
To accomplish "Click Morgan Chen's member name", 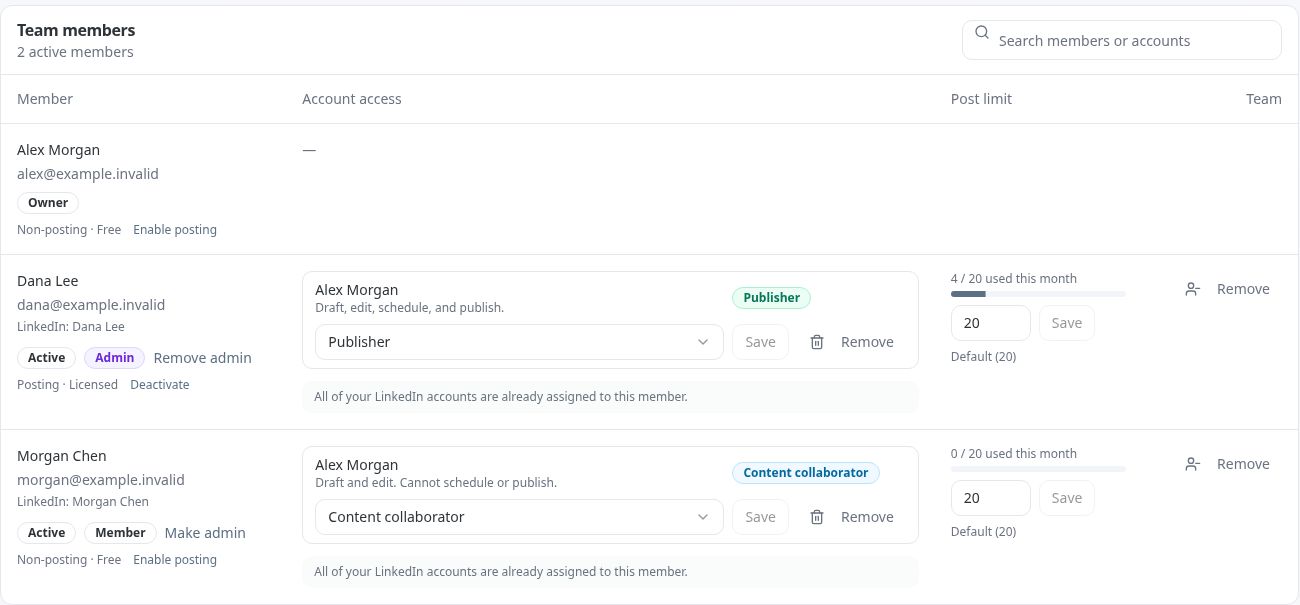I will coord(62,456).
